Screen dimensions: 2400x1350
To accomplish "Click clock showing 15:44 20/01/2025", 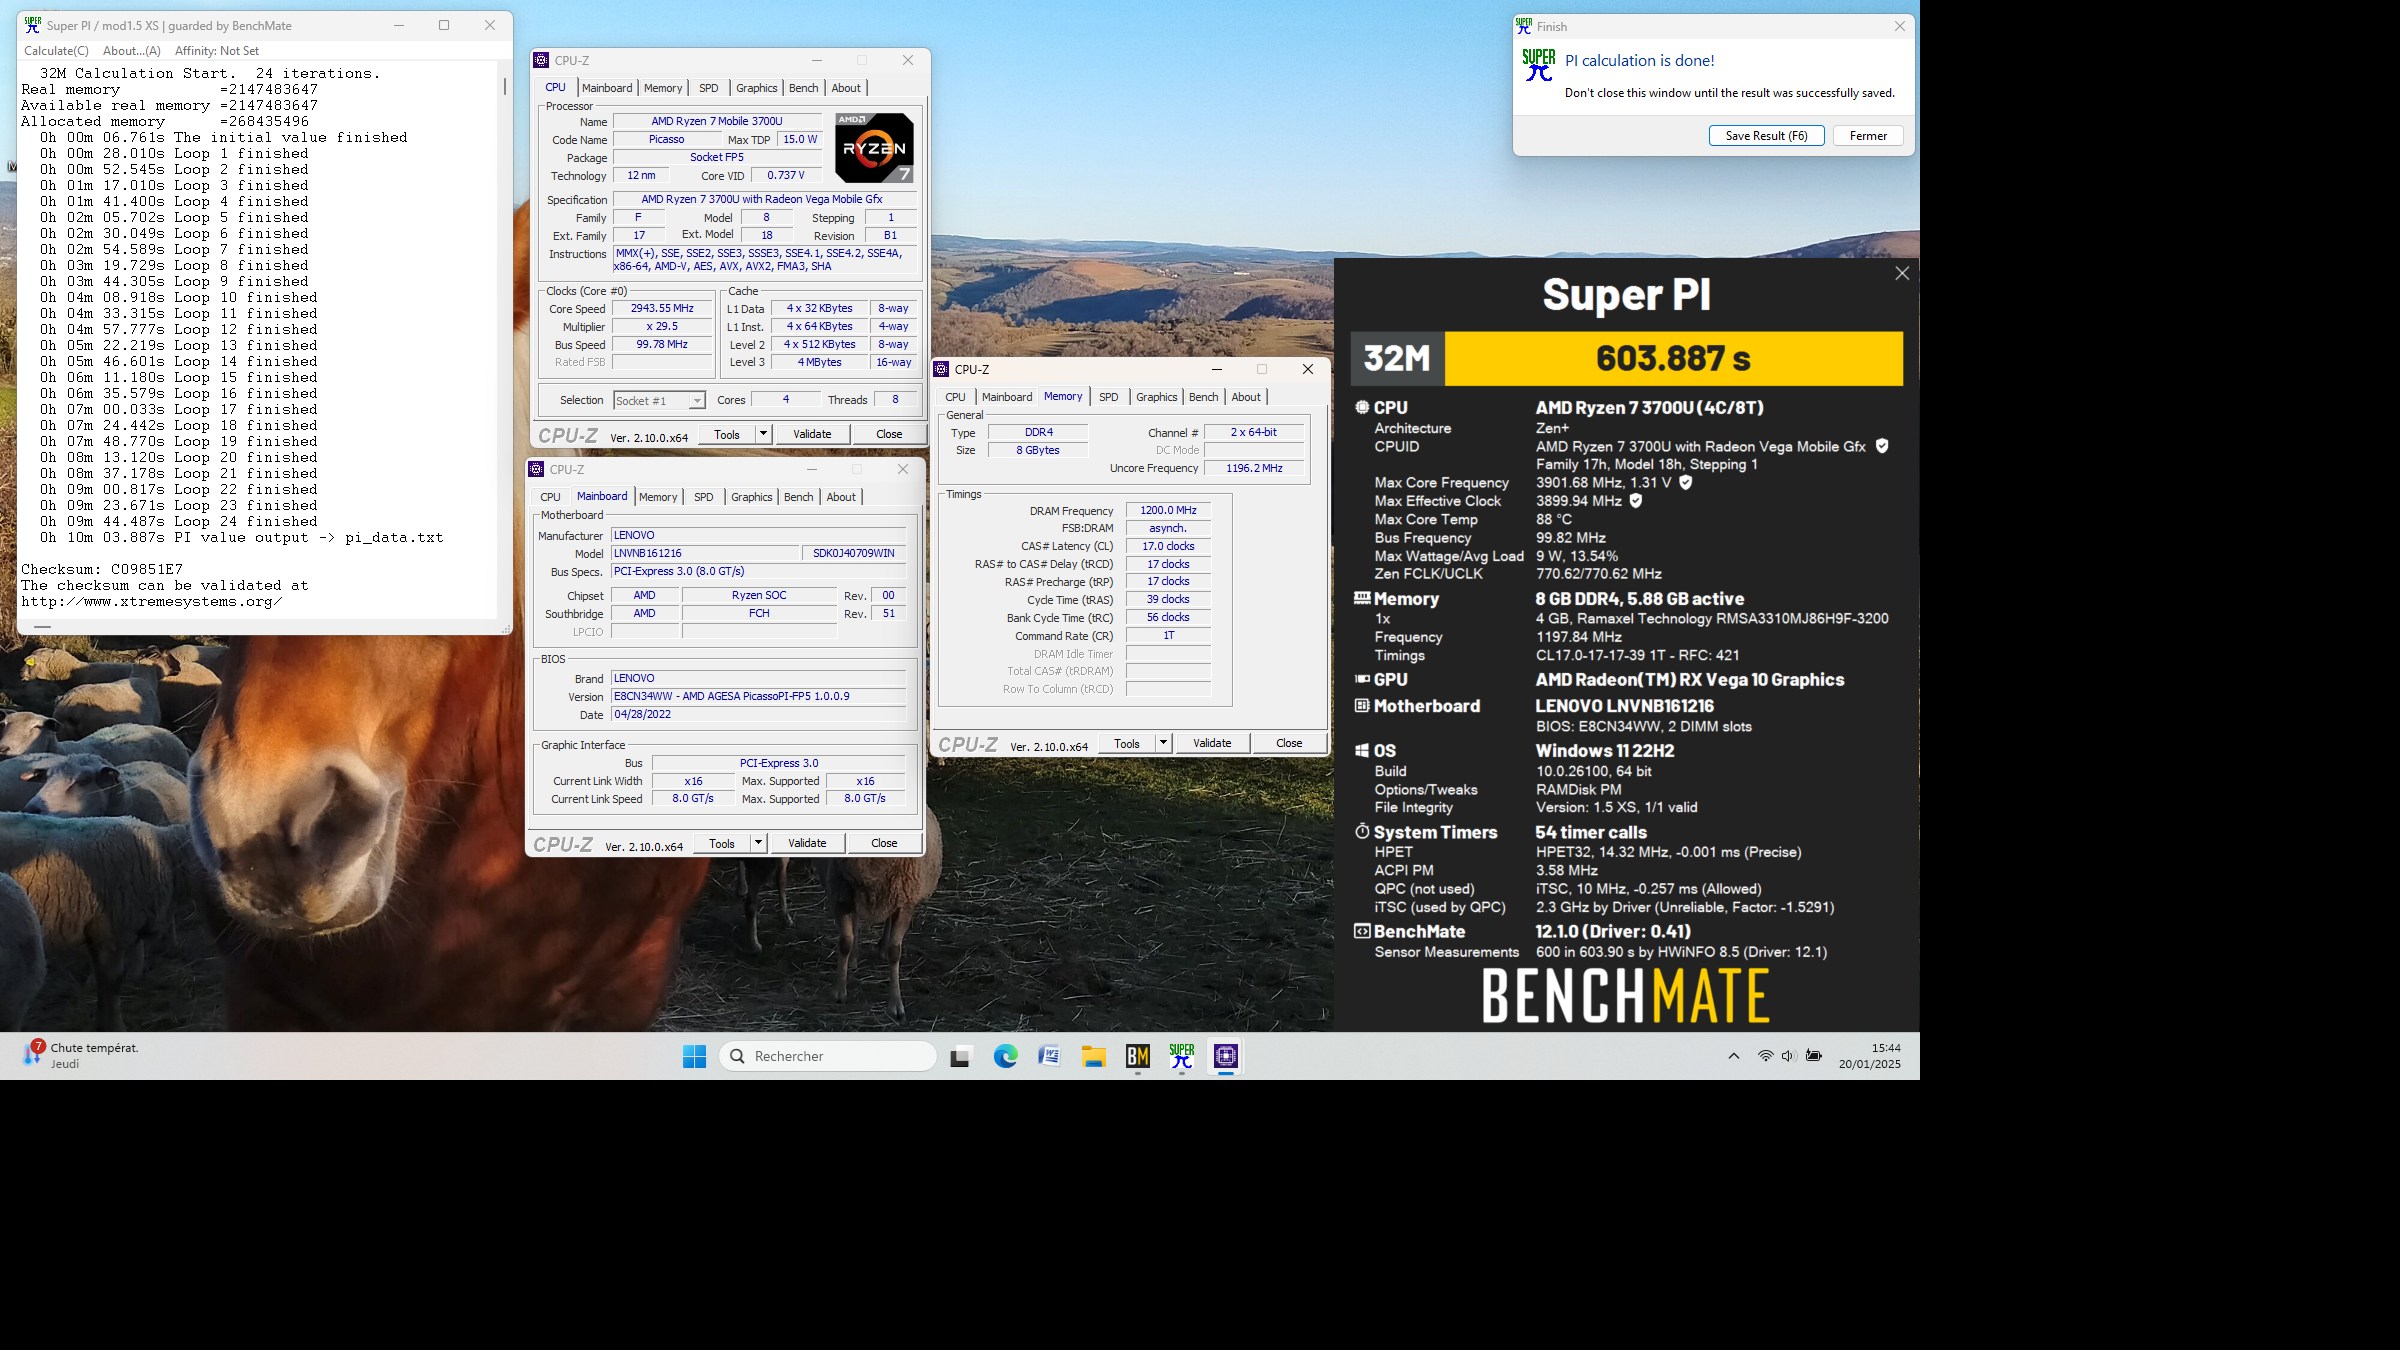I will pyautogui.click(x=1869, y=1056).
